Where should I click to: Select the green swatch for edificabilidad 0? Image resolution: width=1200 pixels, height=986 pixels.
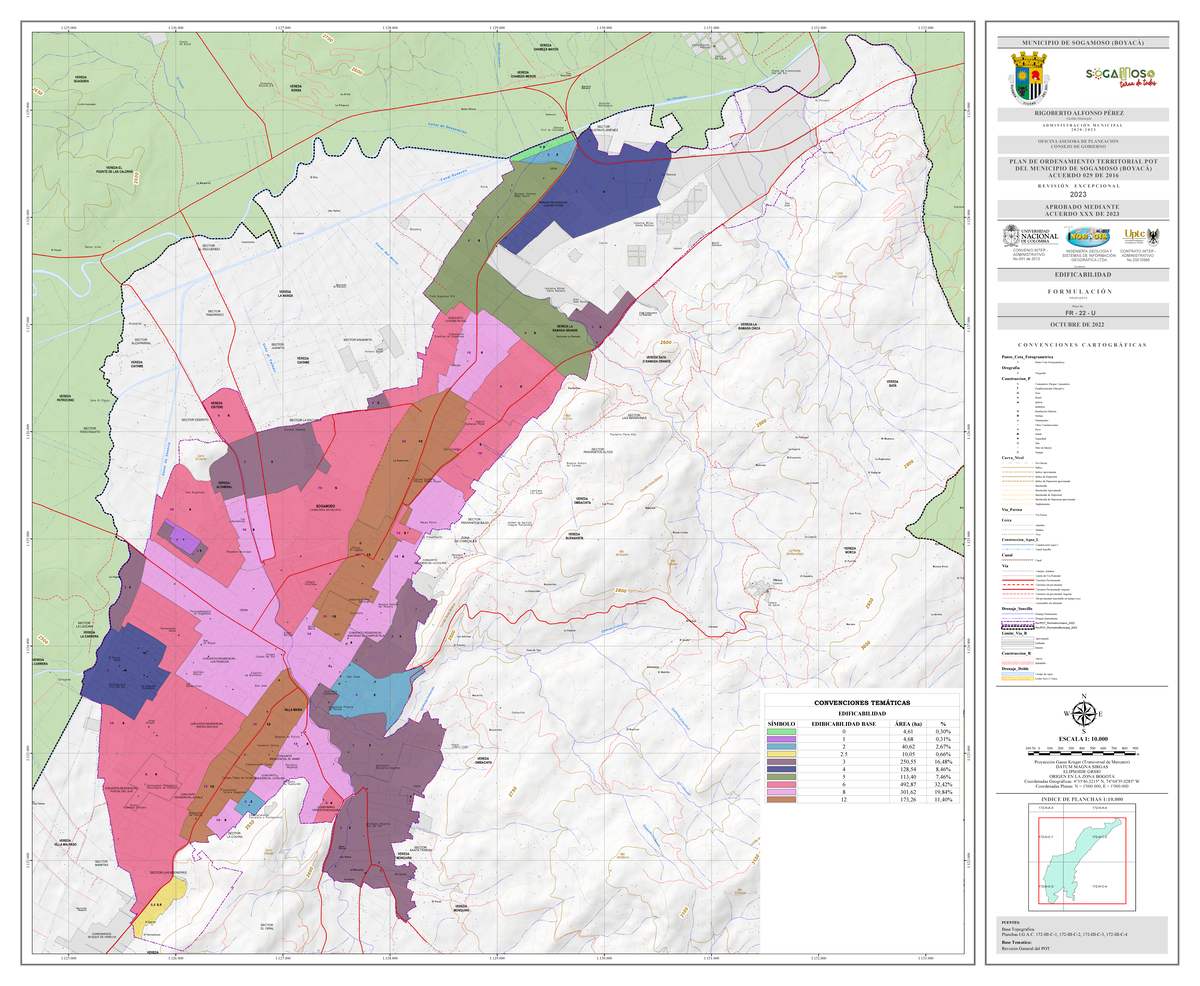[780, 732]
